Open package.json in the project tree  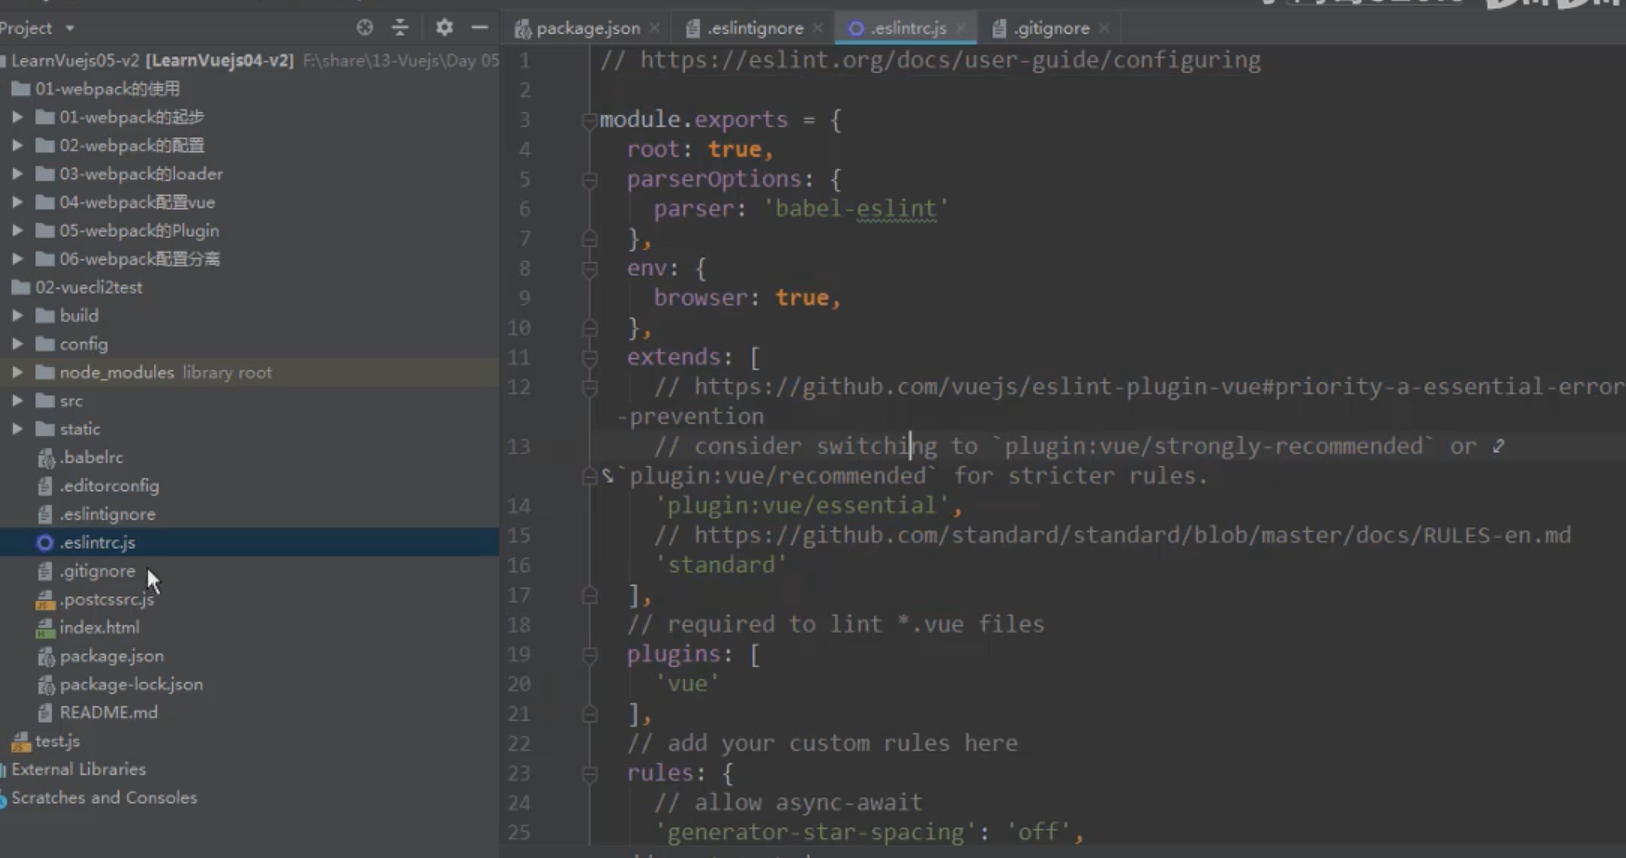[111, 656]
